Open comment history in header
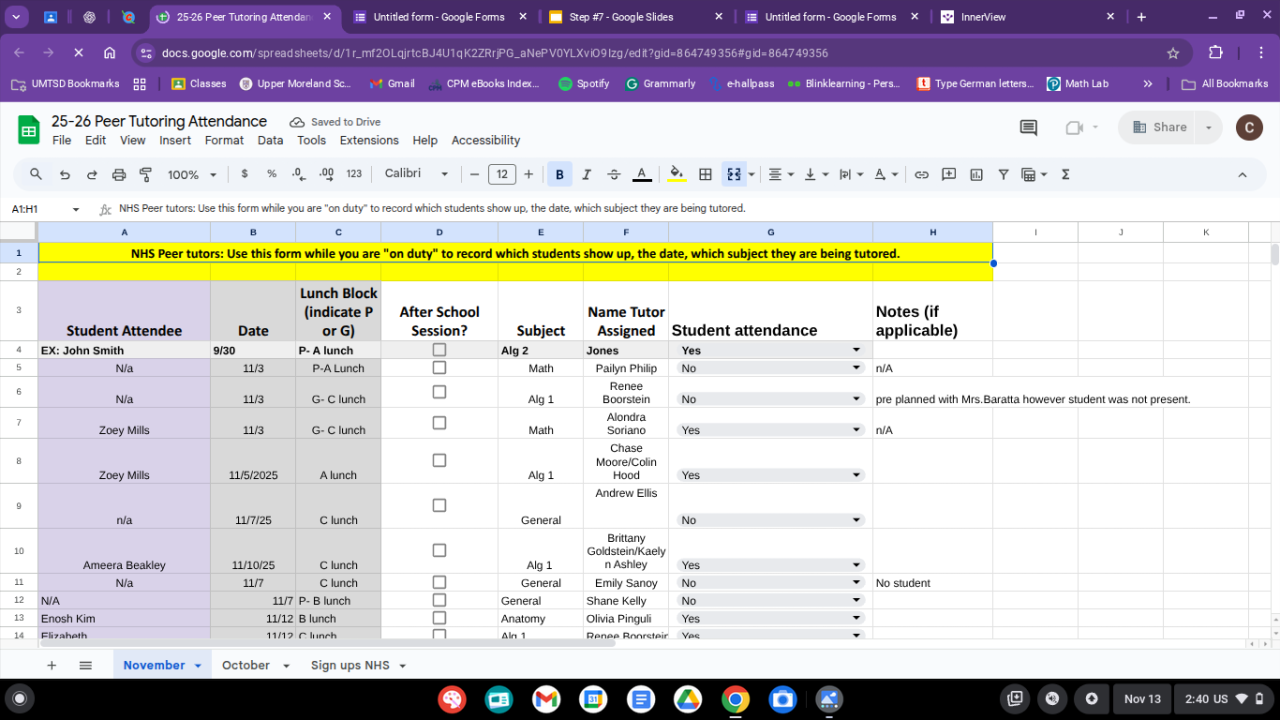Viewport: 1280px width, 720px height. coord(1028,127)
